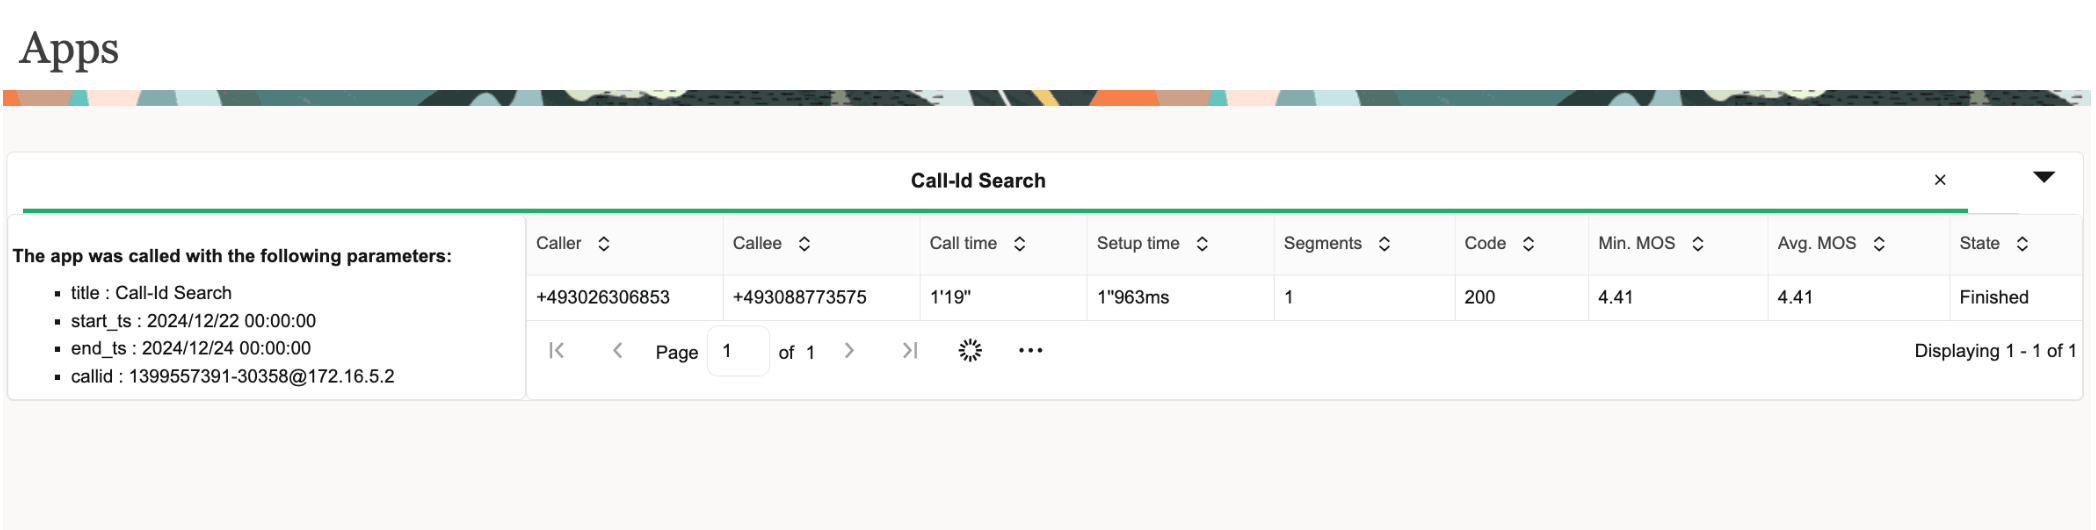Sort the table by Code

[1528, 244]
